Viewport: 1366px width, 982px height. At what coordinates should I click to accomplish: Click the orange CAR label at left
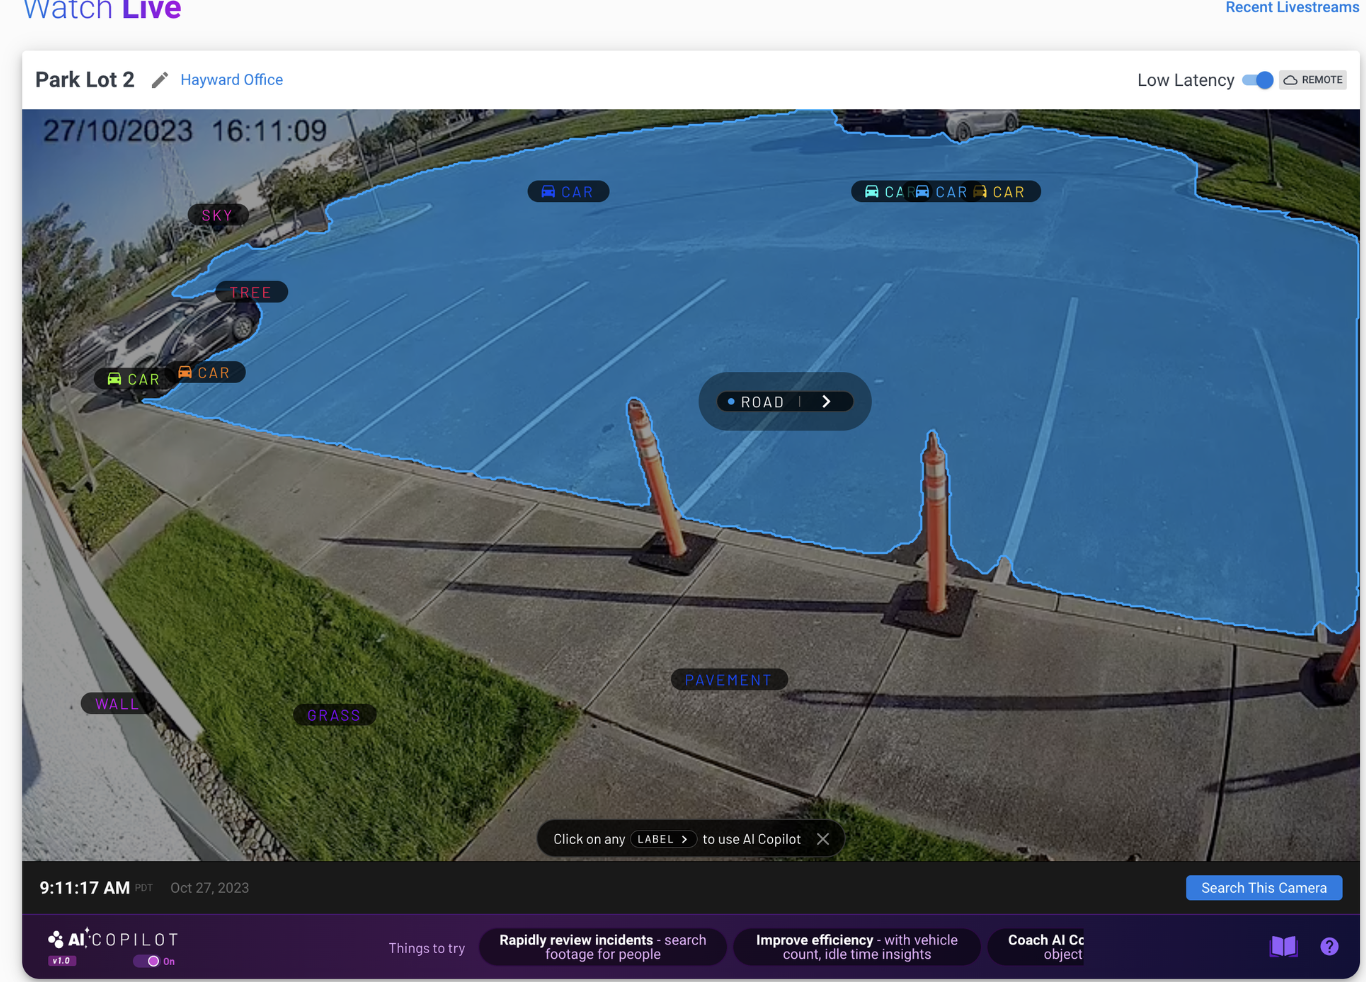point(205,372)
